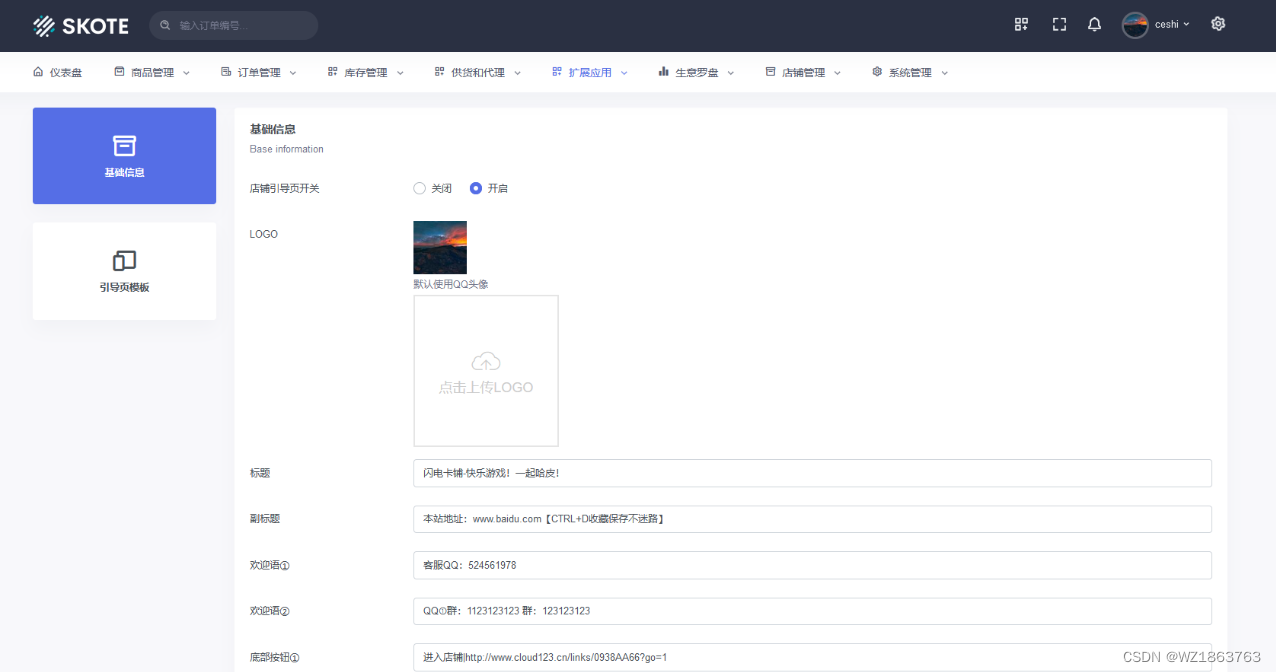Toggle fullscreen mode icon

(x=1059, y=24)
